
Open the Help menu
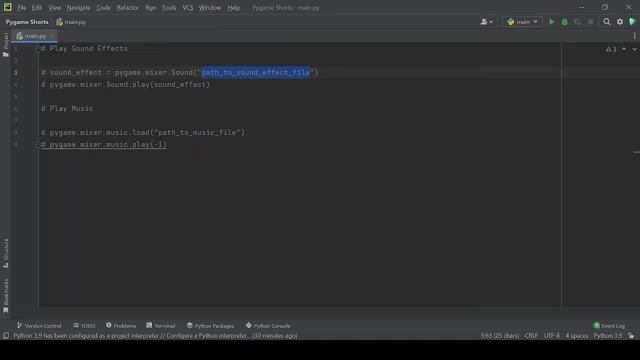pyautogui.click(x=233, y=8)
